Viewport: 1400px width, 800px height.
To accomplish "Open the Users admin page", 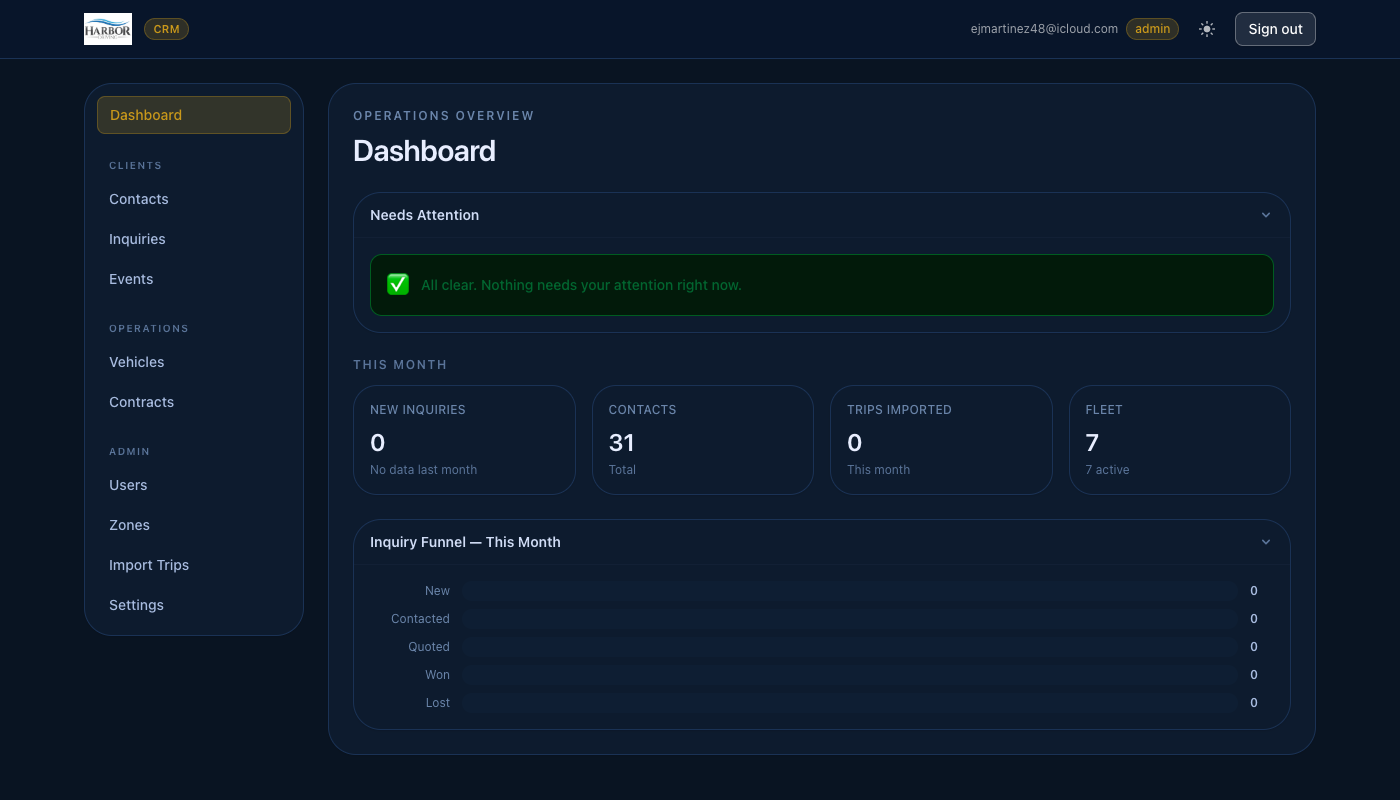I will 128,485.
